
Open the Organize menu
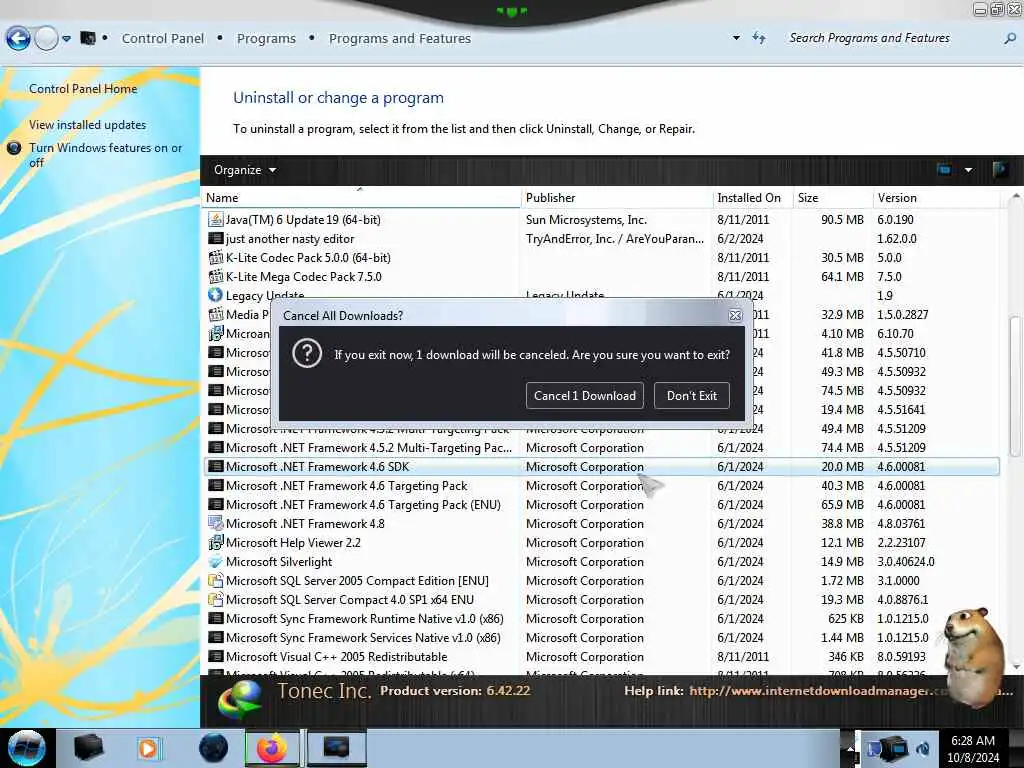[245, 170]
